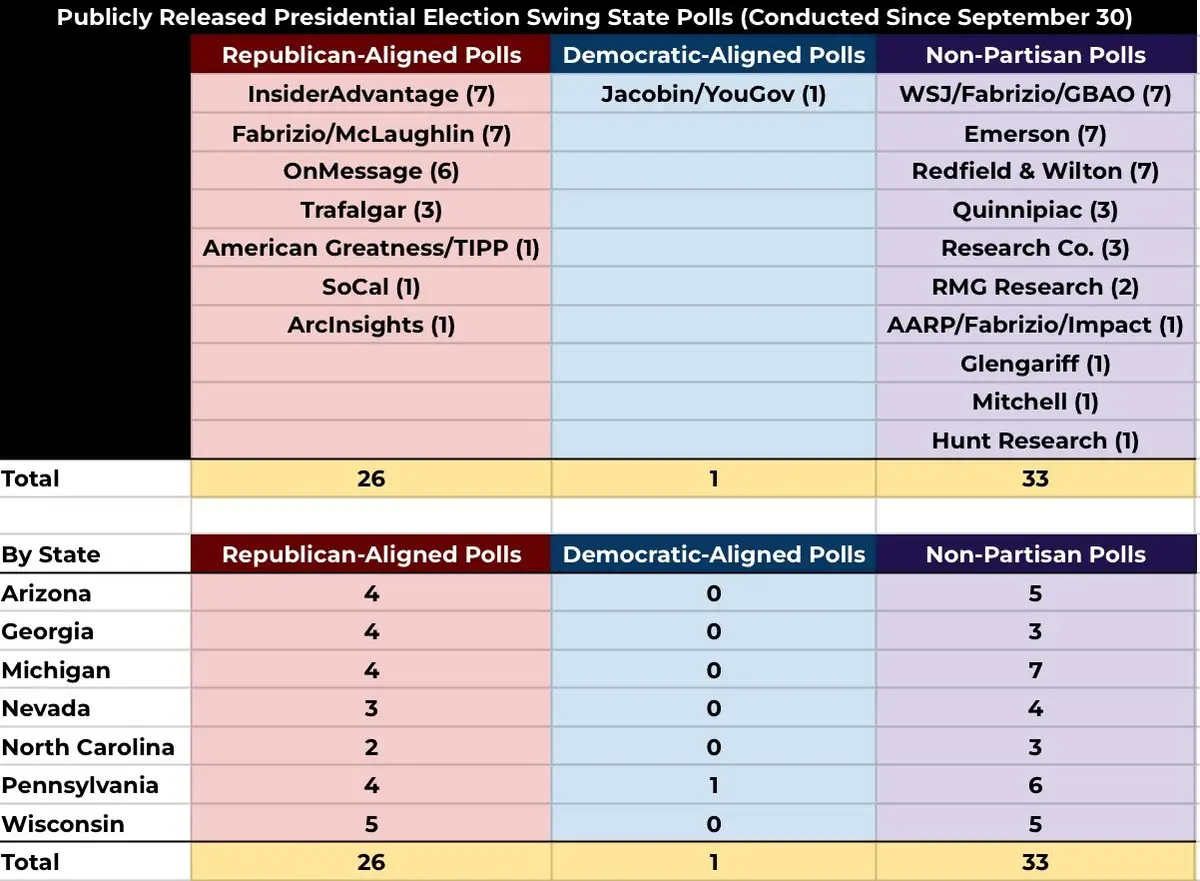1200x881 pixels.
Task: Click the Emerson (7) cell
Action: (x=1035, y=134)
